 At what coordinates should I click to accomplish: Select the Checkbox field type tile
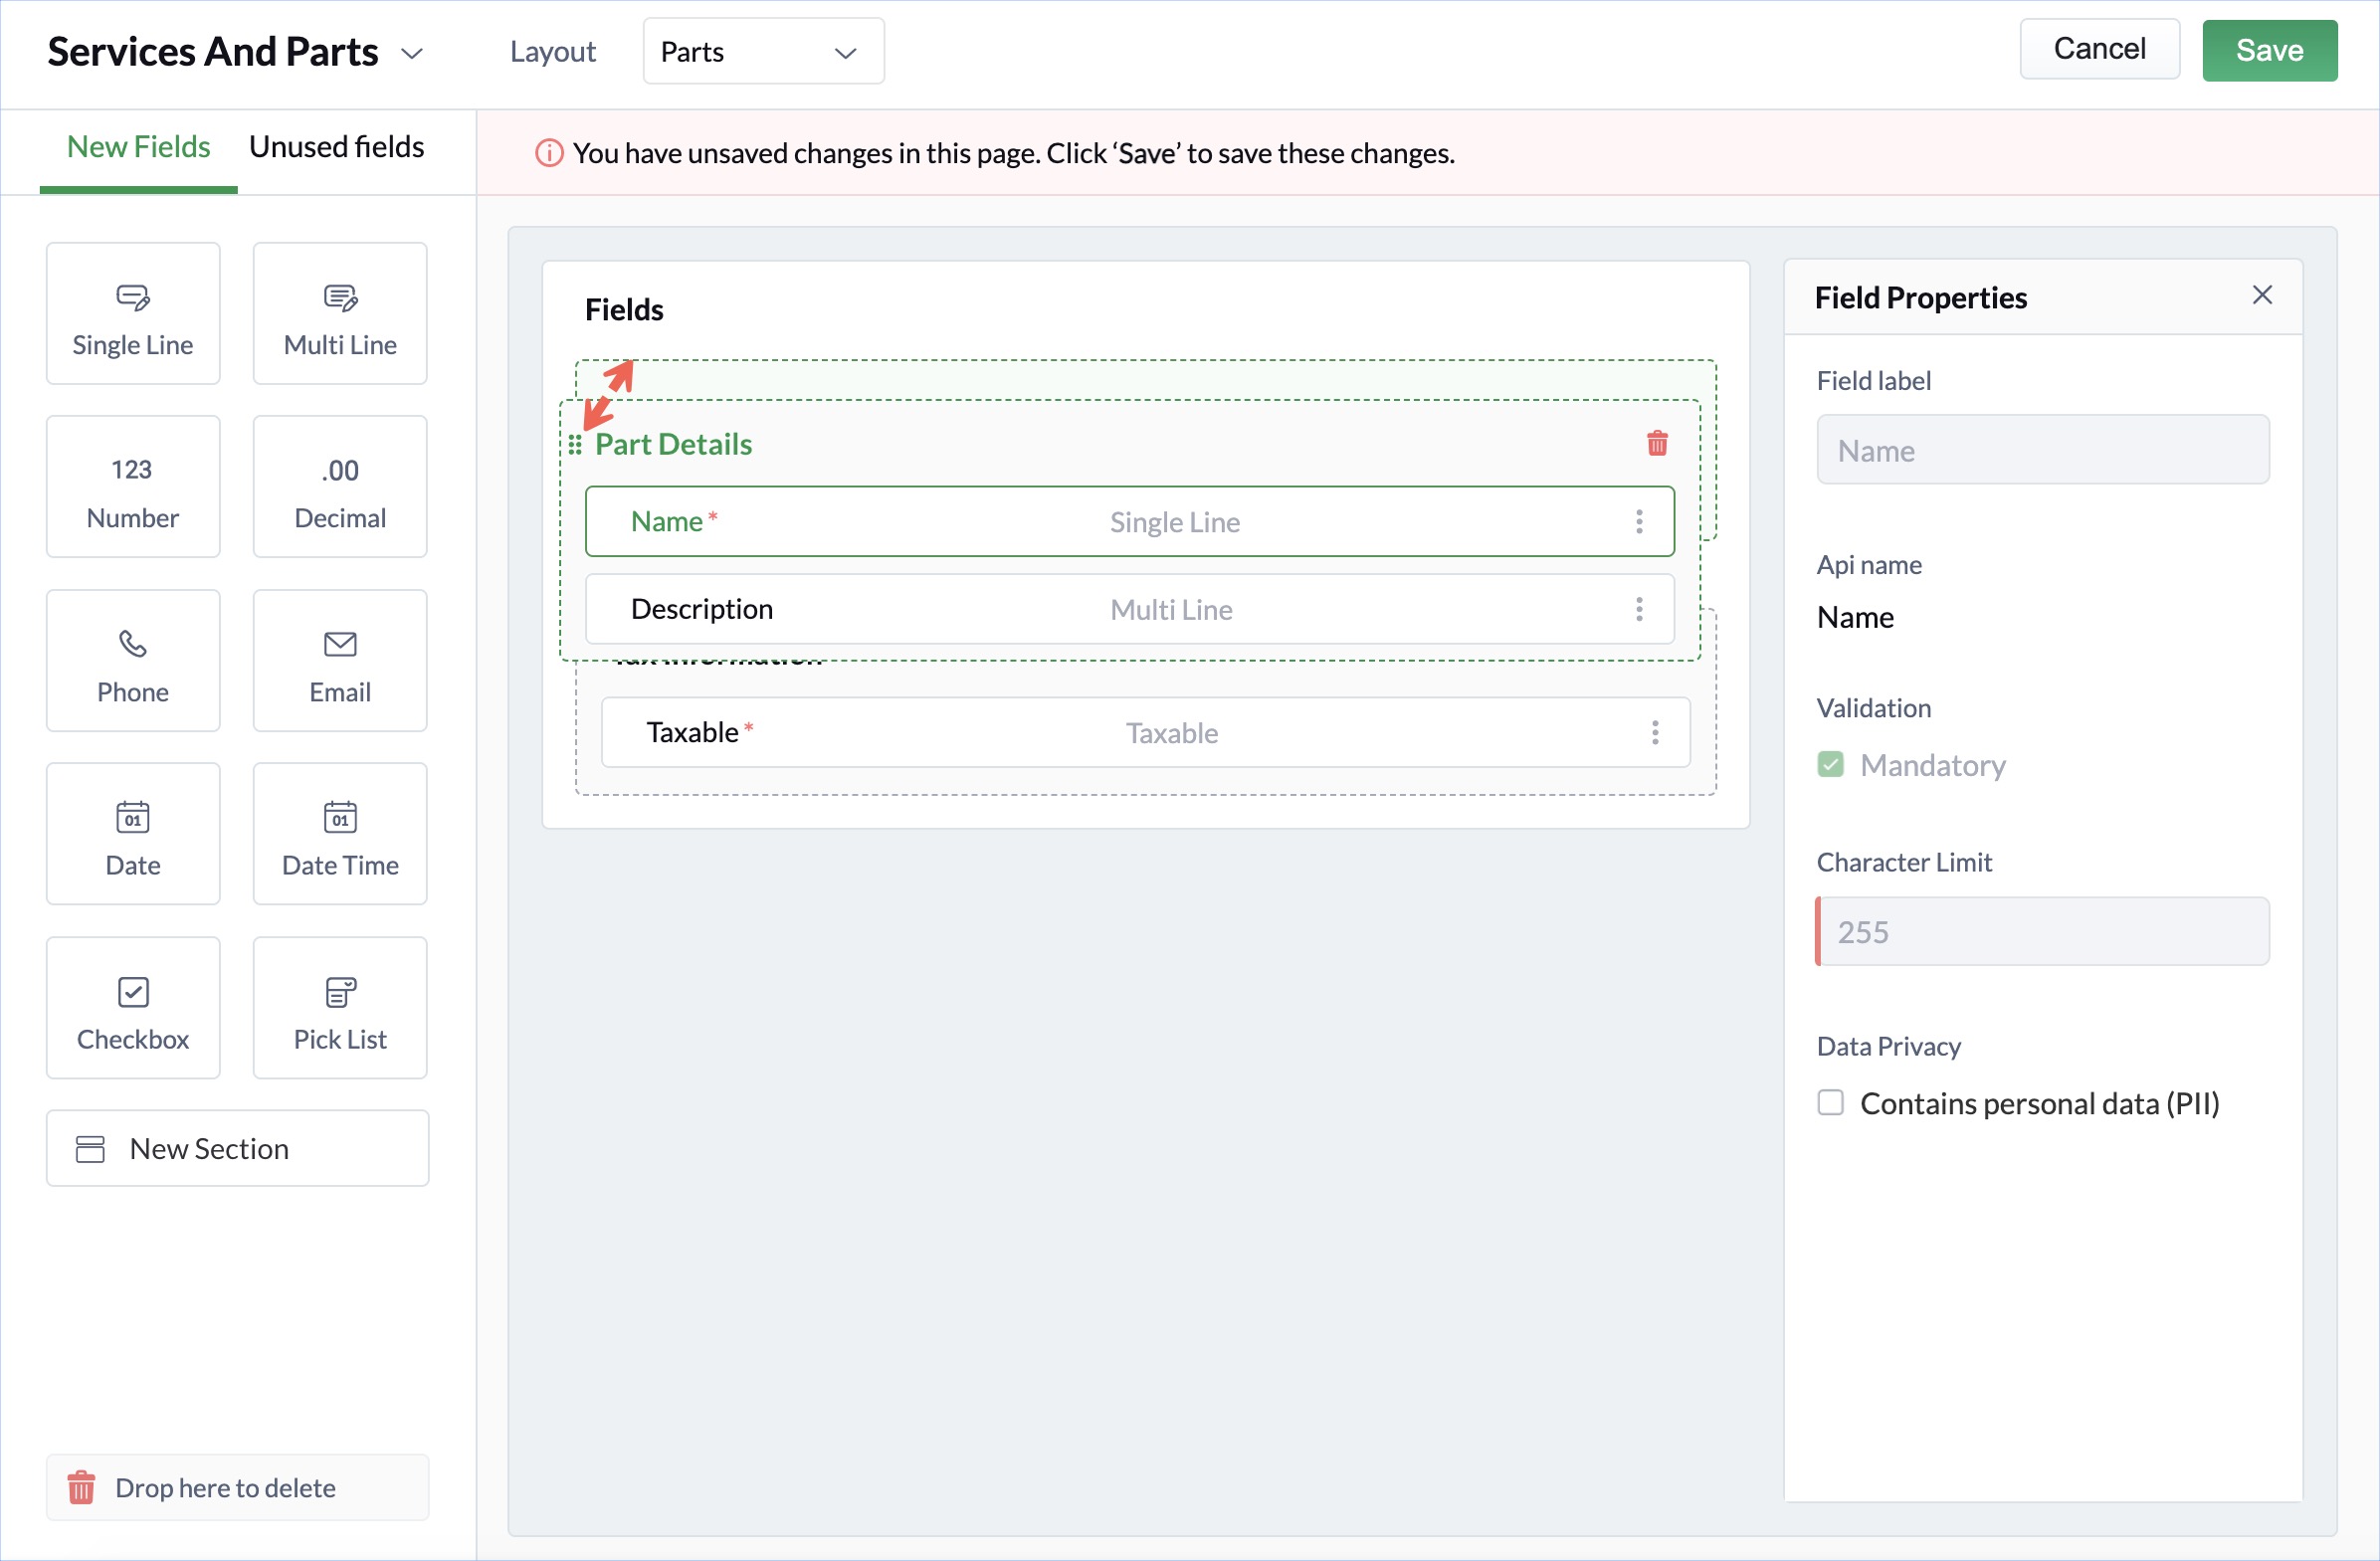coord(133,1008)
